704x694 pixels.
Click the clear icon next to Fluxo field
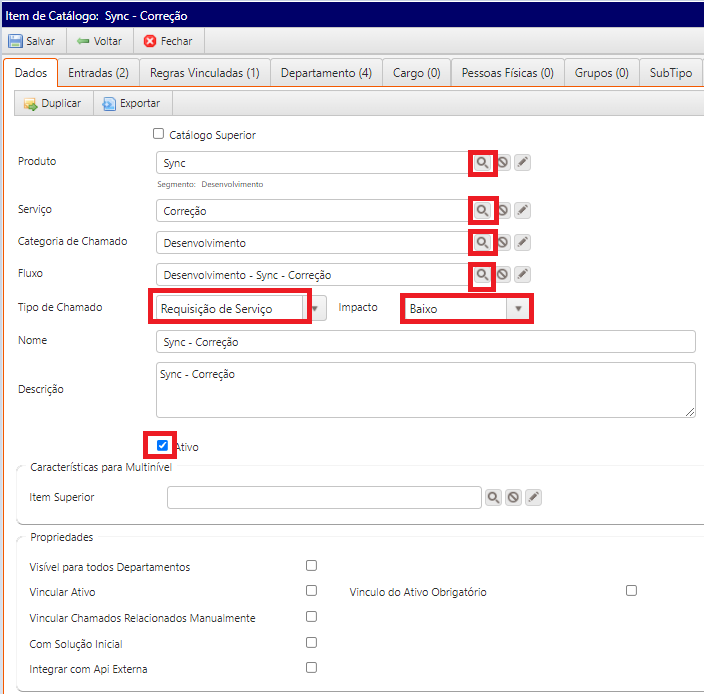click(503, 274)
